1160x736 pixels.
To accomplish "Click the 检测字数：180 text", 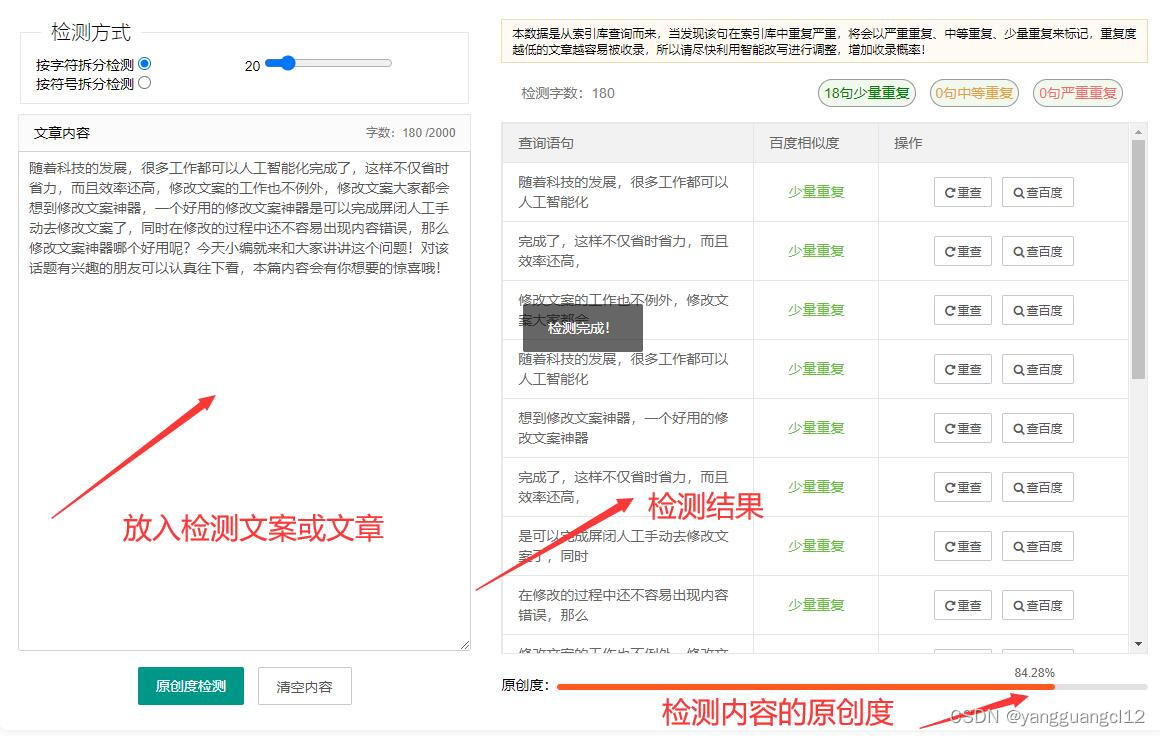I will point(567,93).
